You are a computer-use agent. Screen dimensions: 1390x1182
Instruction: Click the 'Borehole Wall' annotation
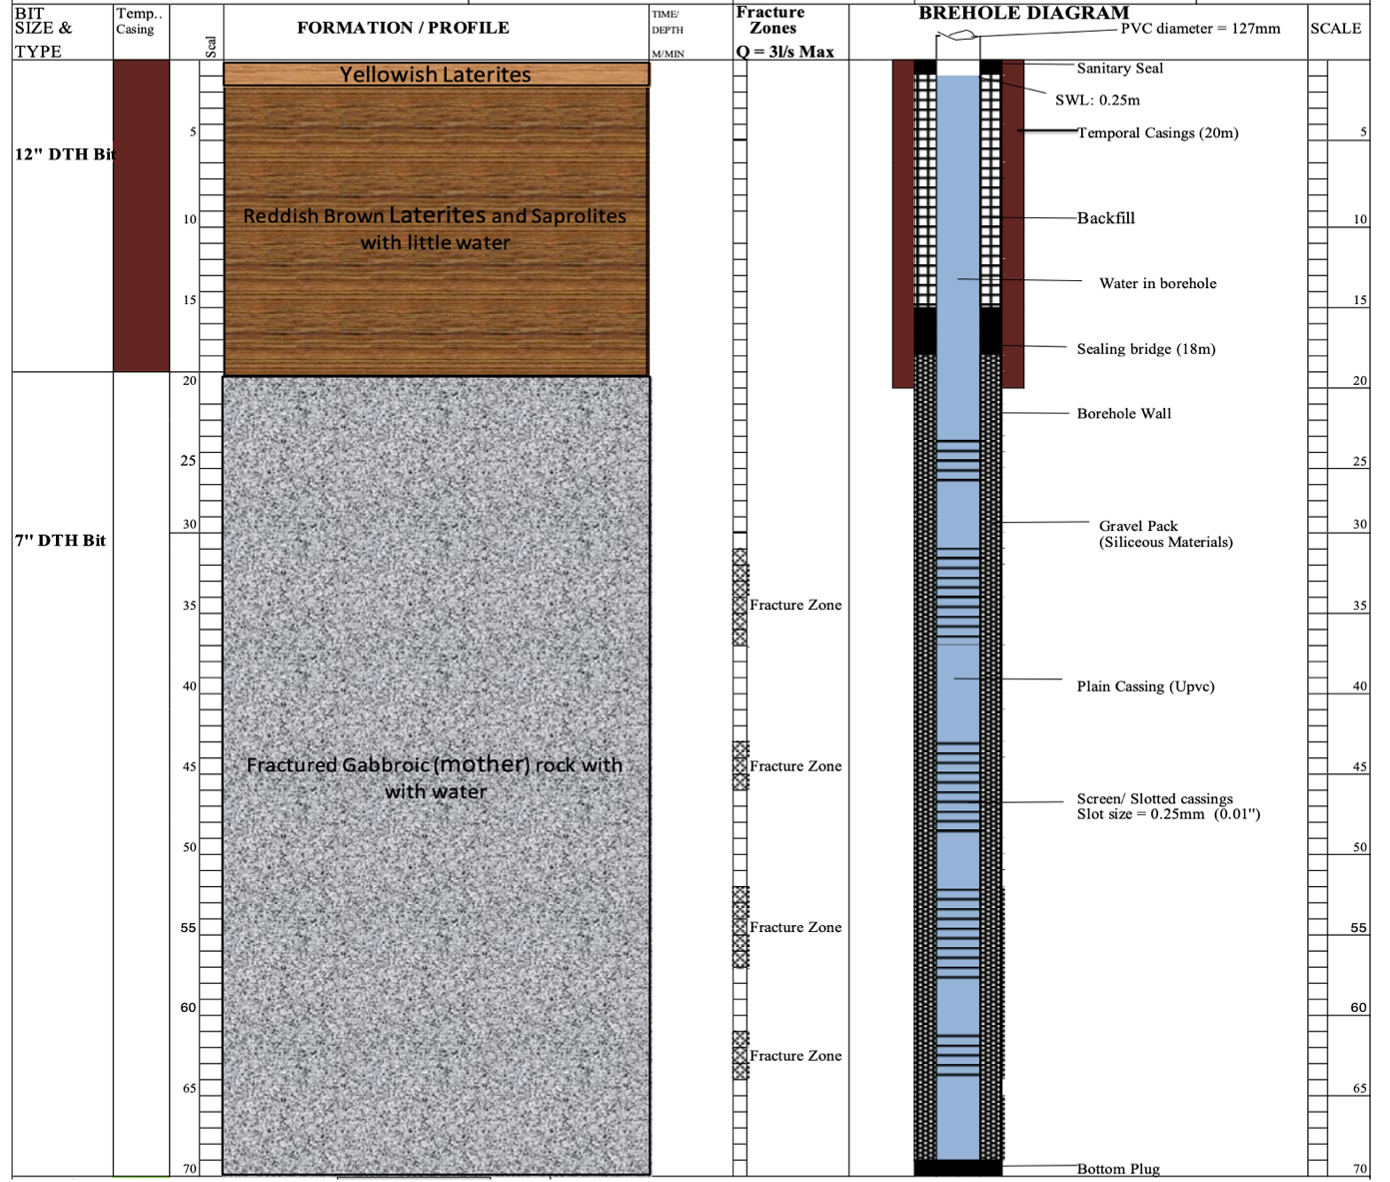click(x=1124, y=413)
